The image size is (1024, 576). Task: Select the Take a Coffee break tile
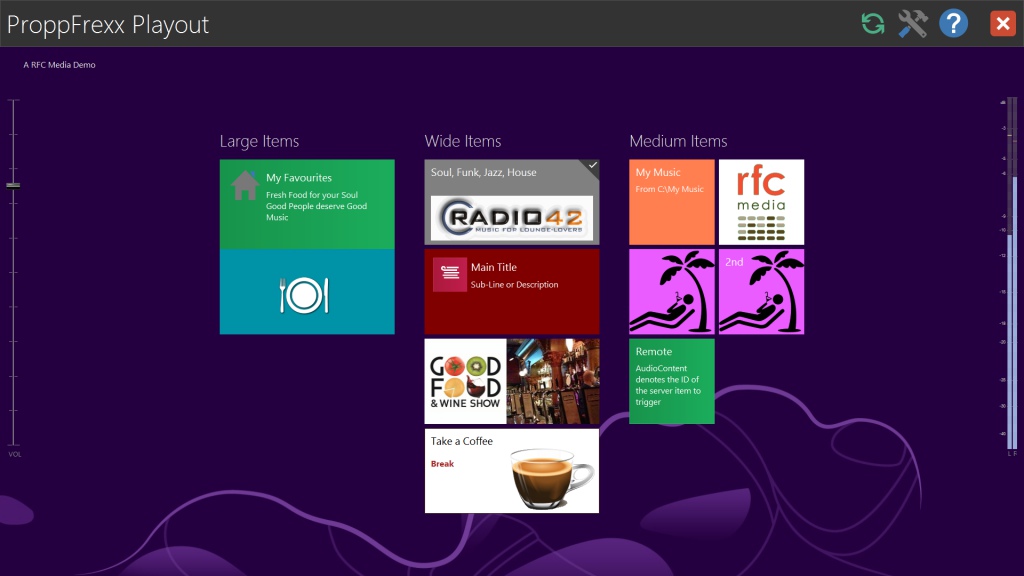(x=511, y=471)
